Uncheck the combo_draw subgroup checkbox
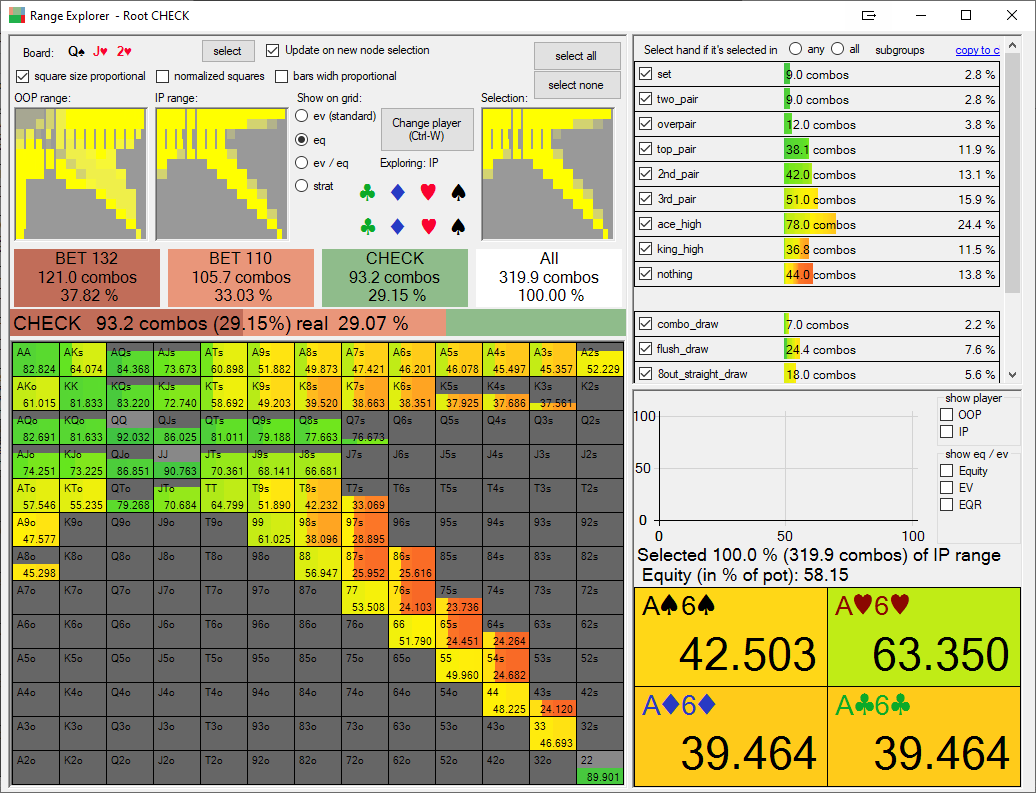Screen dimensions: 1036x793 (646, 324)
